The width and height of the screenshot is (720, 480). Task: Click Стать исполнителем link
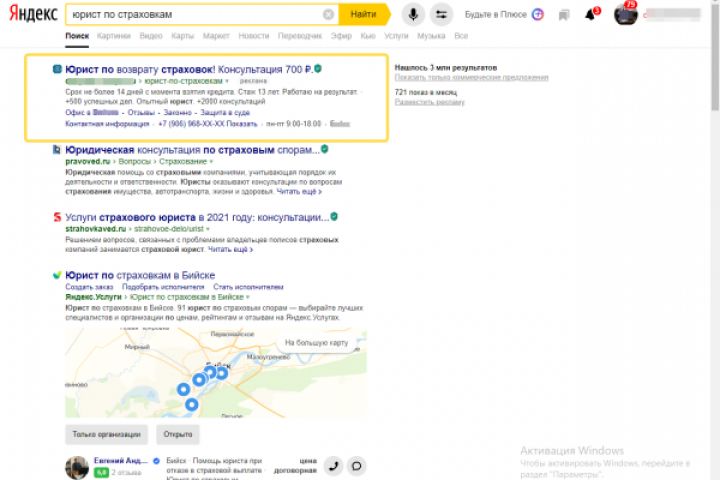pyautogui.click(x=248, y=287)
